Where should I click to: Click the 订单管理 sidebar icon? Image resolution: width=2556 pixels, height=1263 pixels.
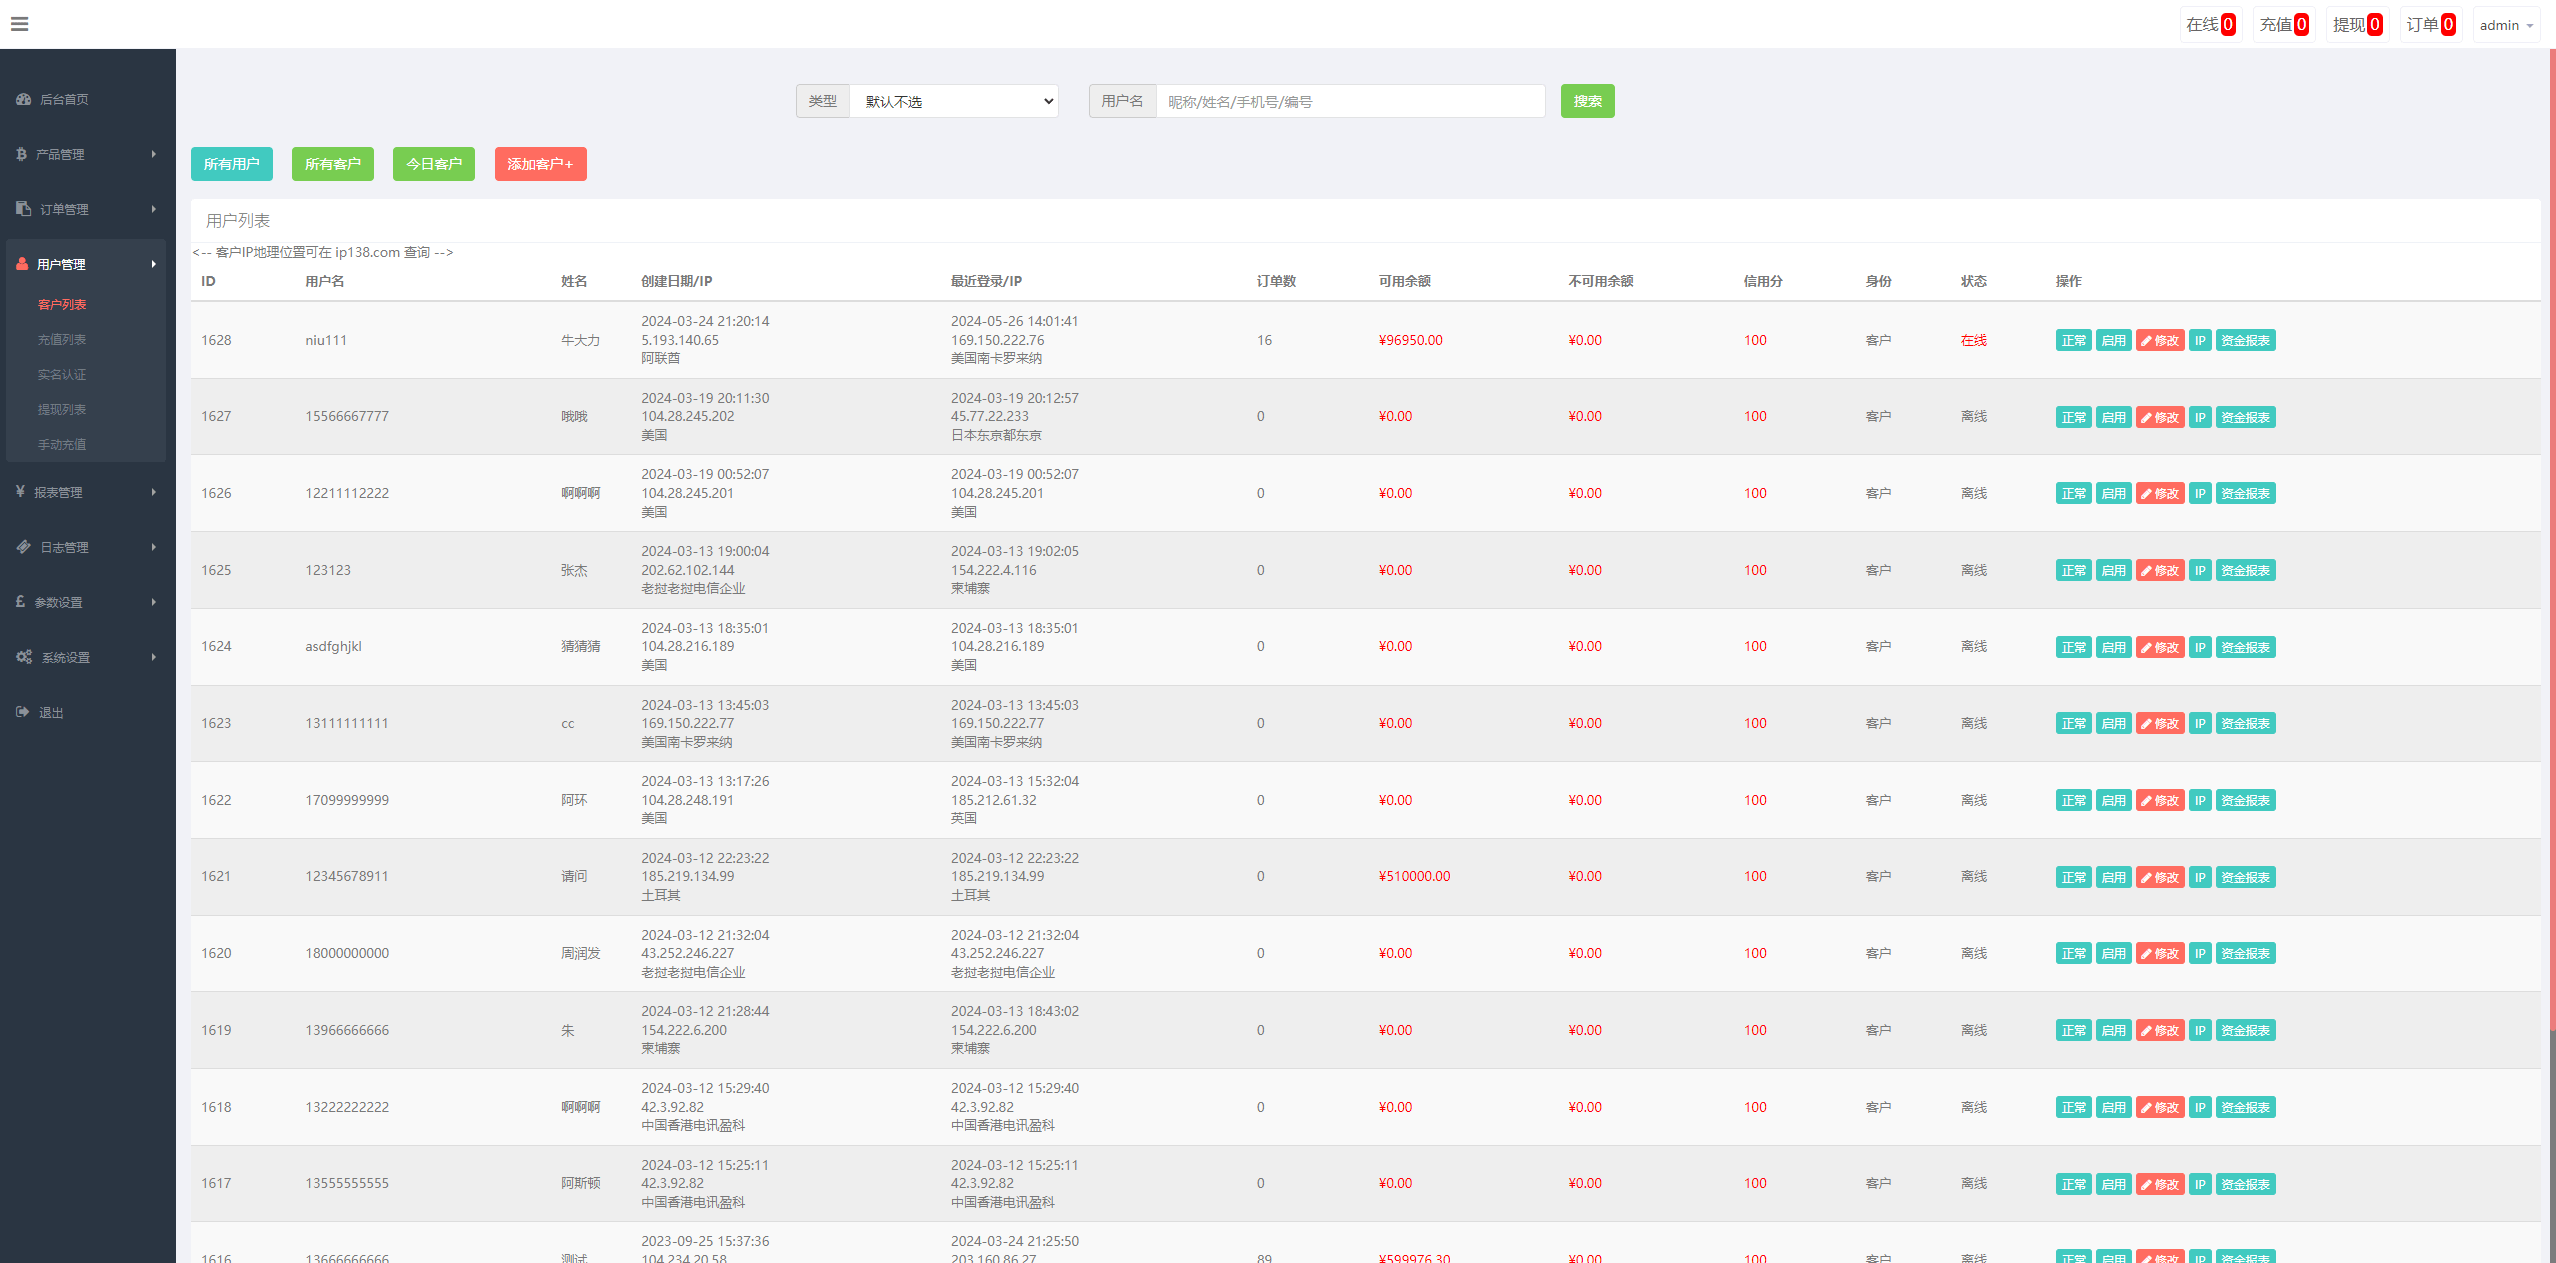(x=23, y=209)
